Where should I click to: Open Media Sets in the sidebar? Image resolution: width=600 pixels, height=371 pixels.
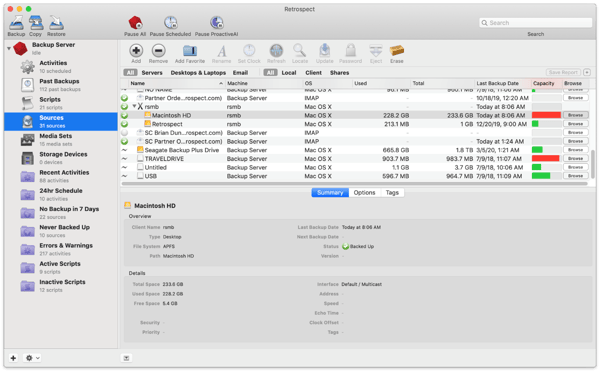[61, 140]
